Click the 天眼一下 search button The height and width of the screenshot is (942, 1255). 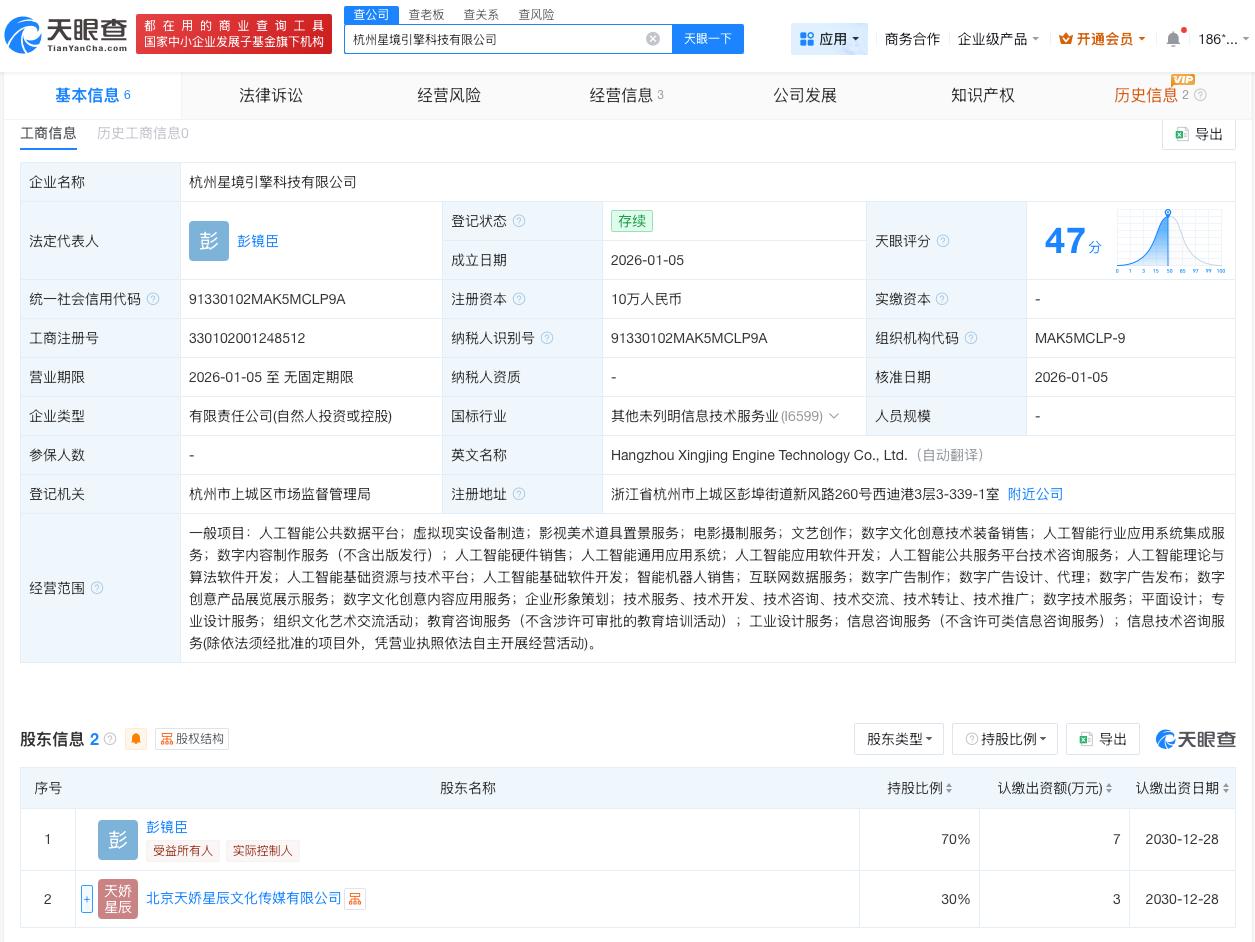click(x=707, y=39)
